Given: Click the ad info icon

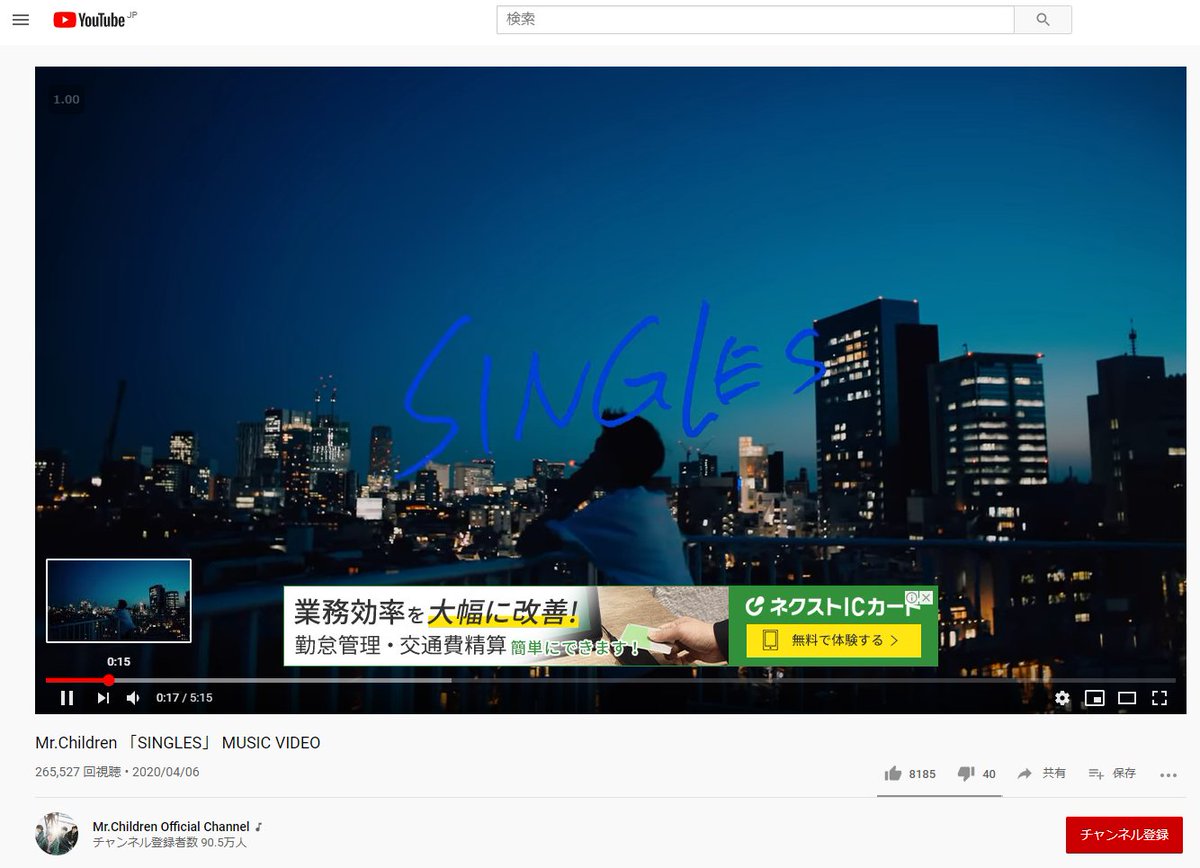Looking at the screenshot, I should (912, 598).
